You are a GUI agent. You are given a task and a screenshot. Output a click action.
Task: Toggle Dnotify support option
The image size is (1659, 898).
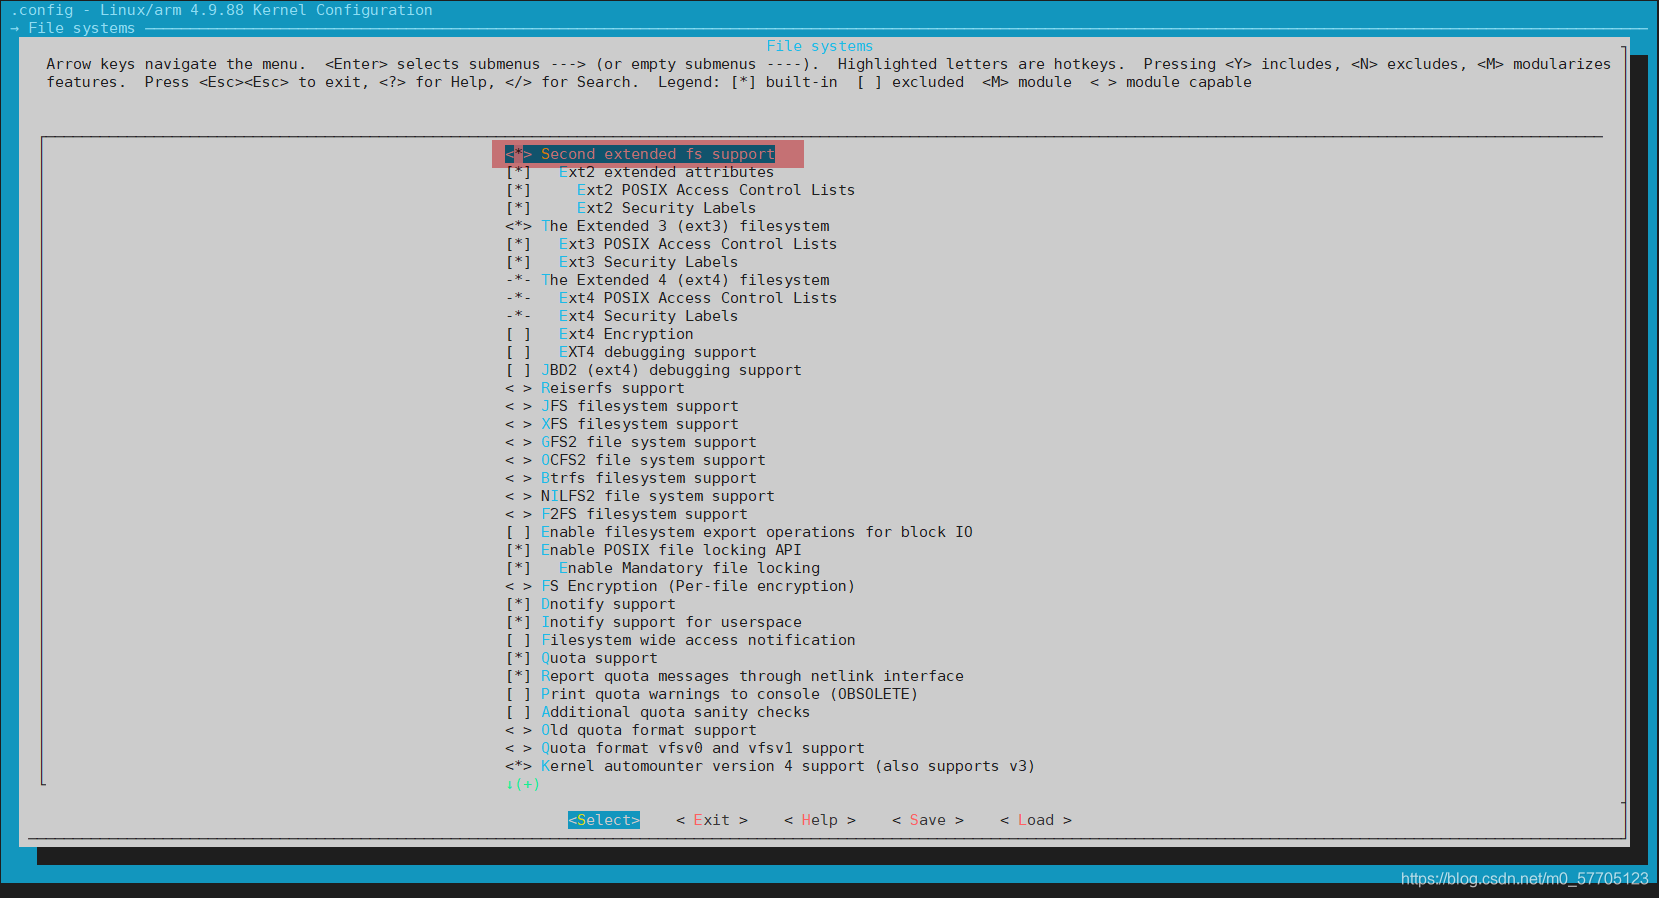[590, 604]
